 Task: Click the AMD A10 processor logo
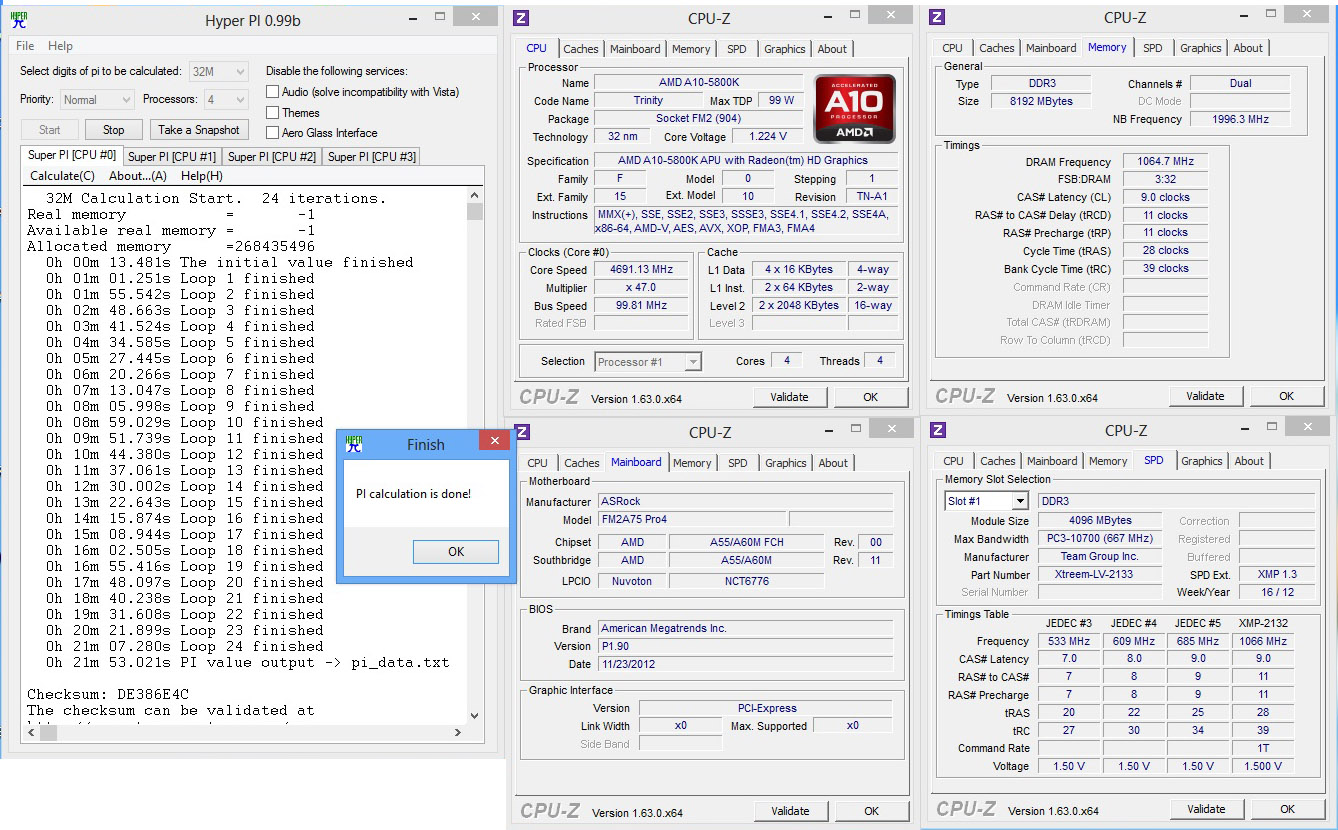[854, 109]
